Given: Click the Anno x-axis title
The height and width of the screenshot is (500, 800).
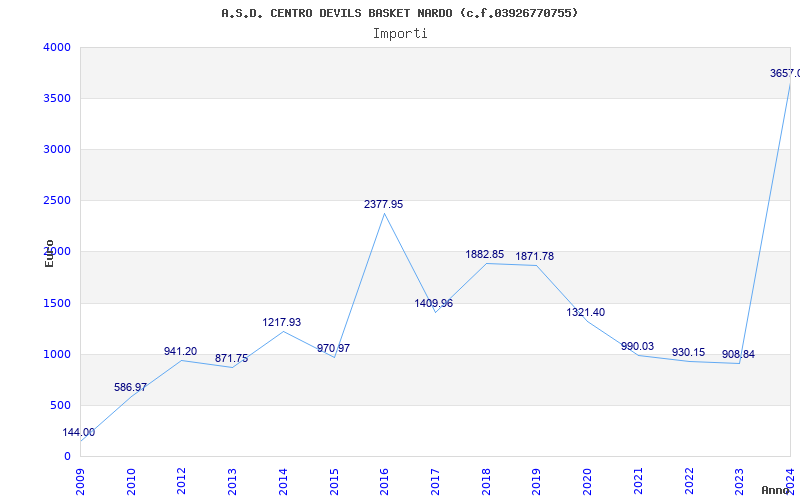Looking at the screenshot, I should click(776, 490).
